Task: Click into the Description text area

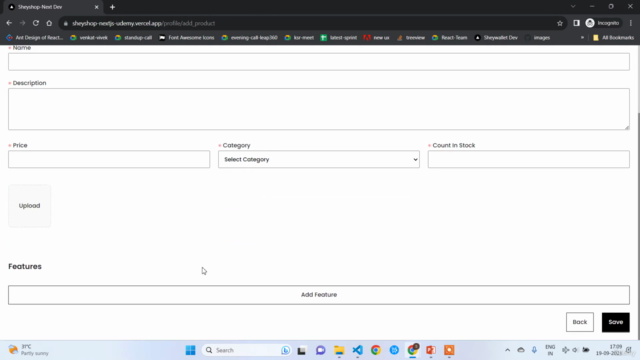Action: coord(319,109)
